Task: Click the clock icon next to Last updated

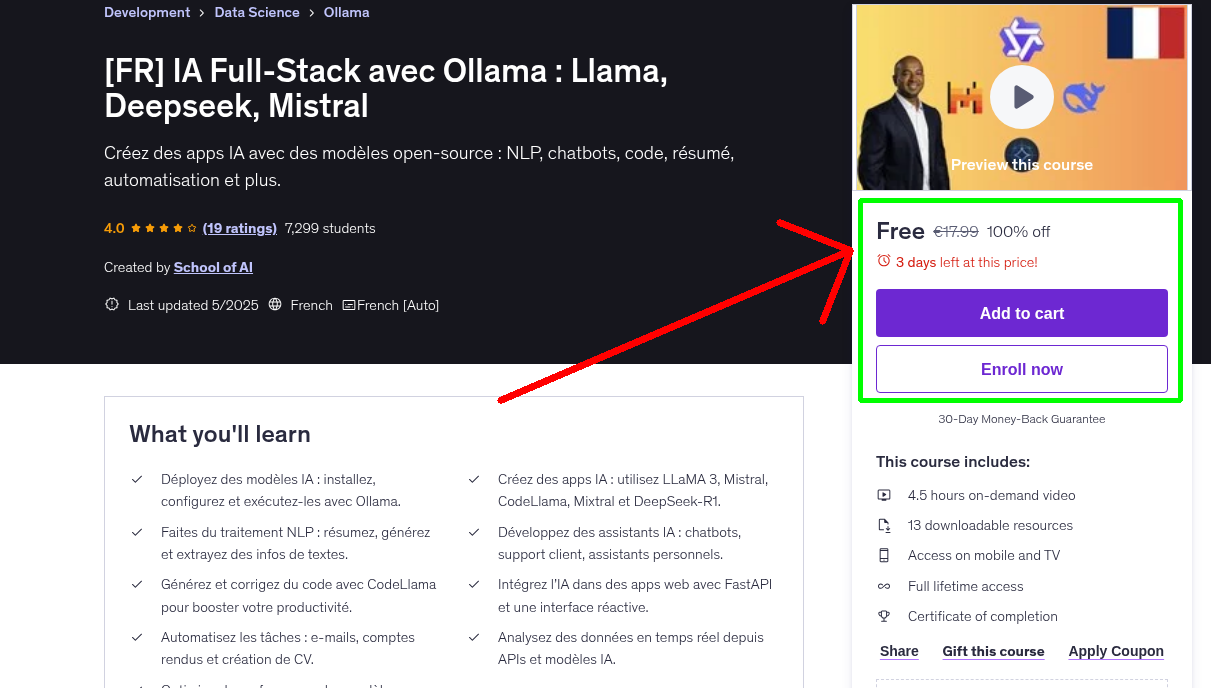Action: pos(111,305)
